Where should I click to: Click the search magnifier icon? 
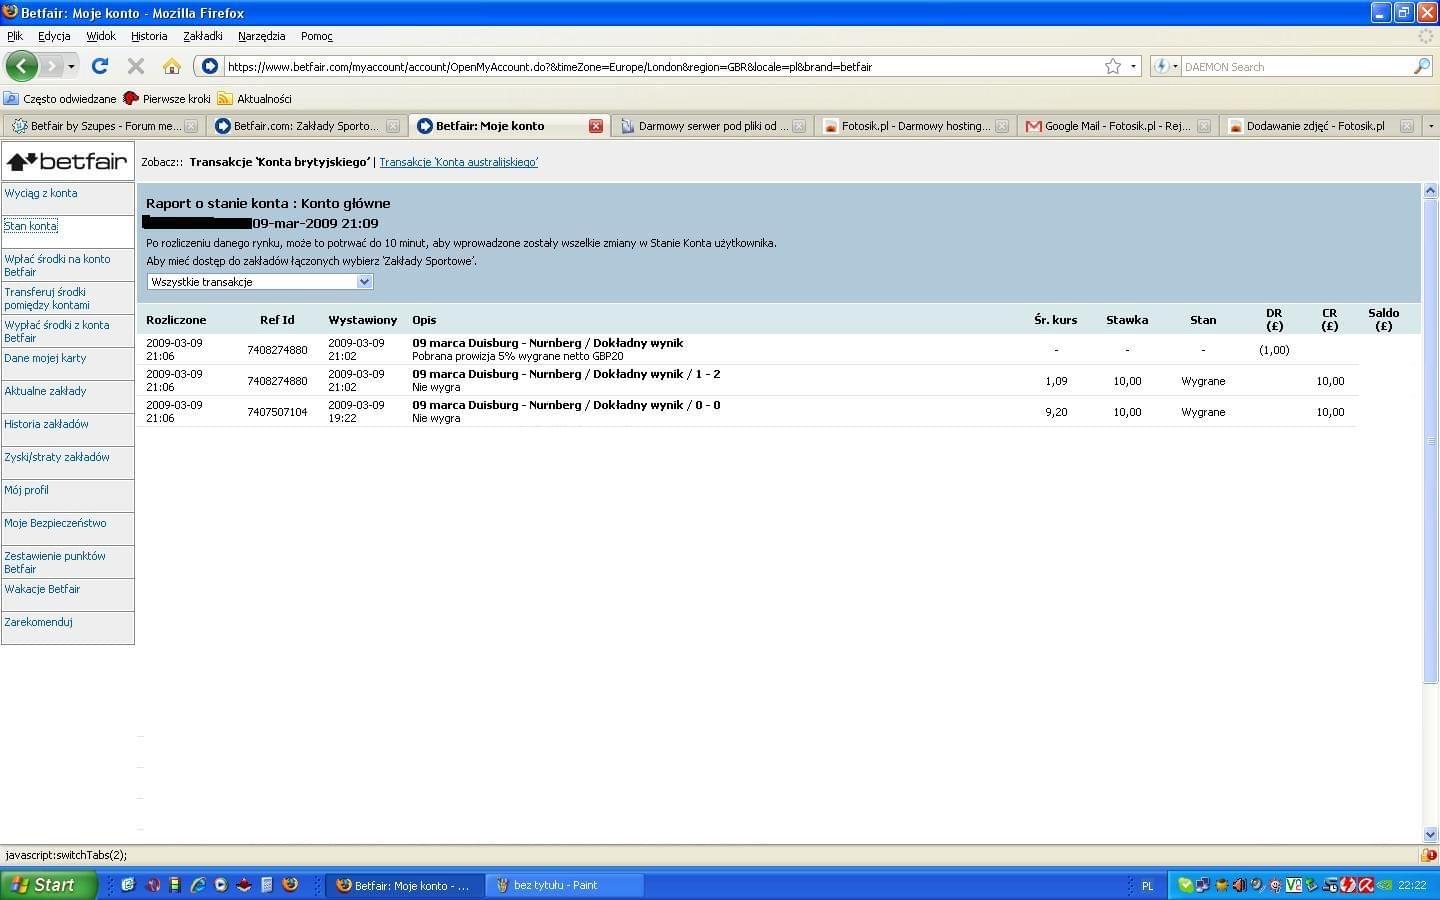(x=1421, y=66)
